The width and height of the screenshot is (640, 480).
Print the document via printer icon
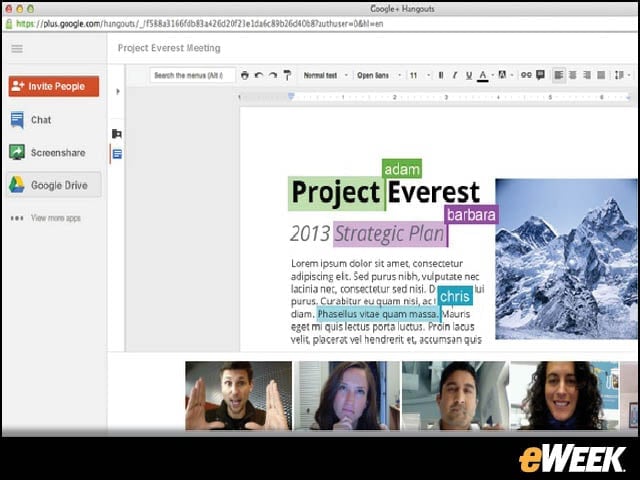(x=244, y=75)
